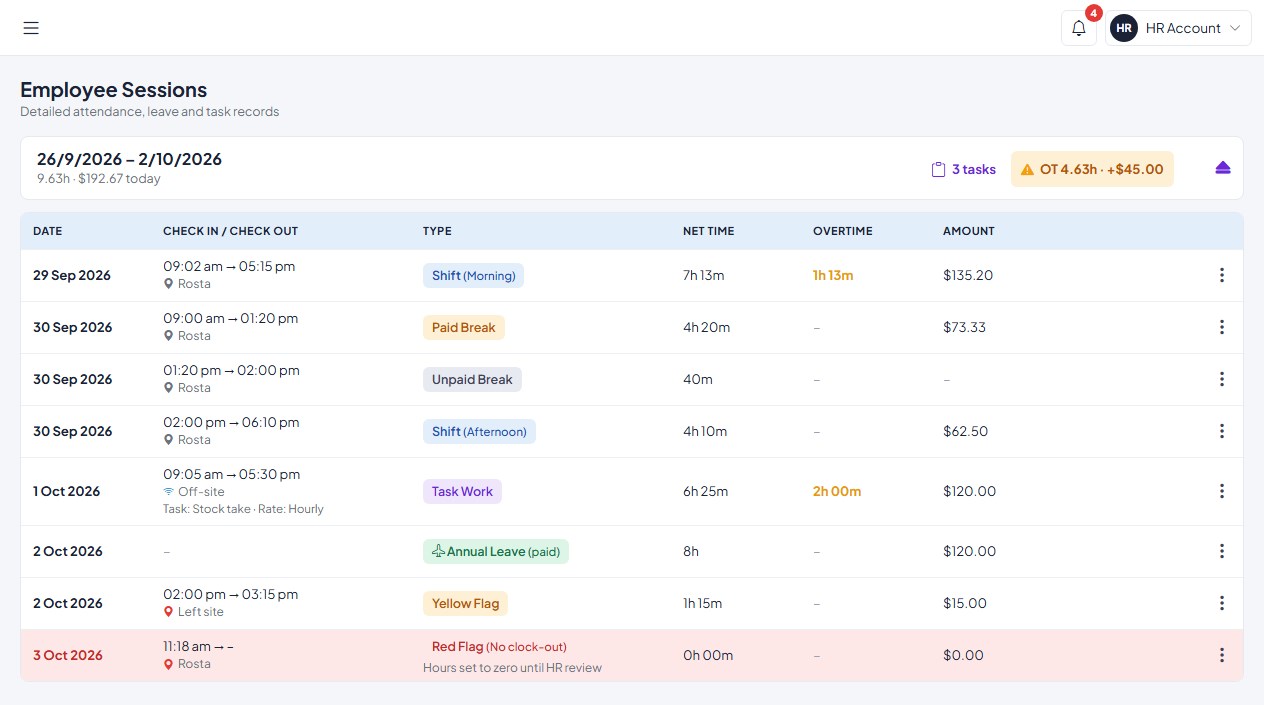1264x705 pixels.
Task: Expand the HR Account dropdown
Action: pyautogui.click(x=1179, y=28)
